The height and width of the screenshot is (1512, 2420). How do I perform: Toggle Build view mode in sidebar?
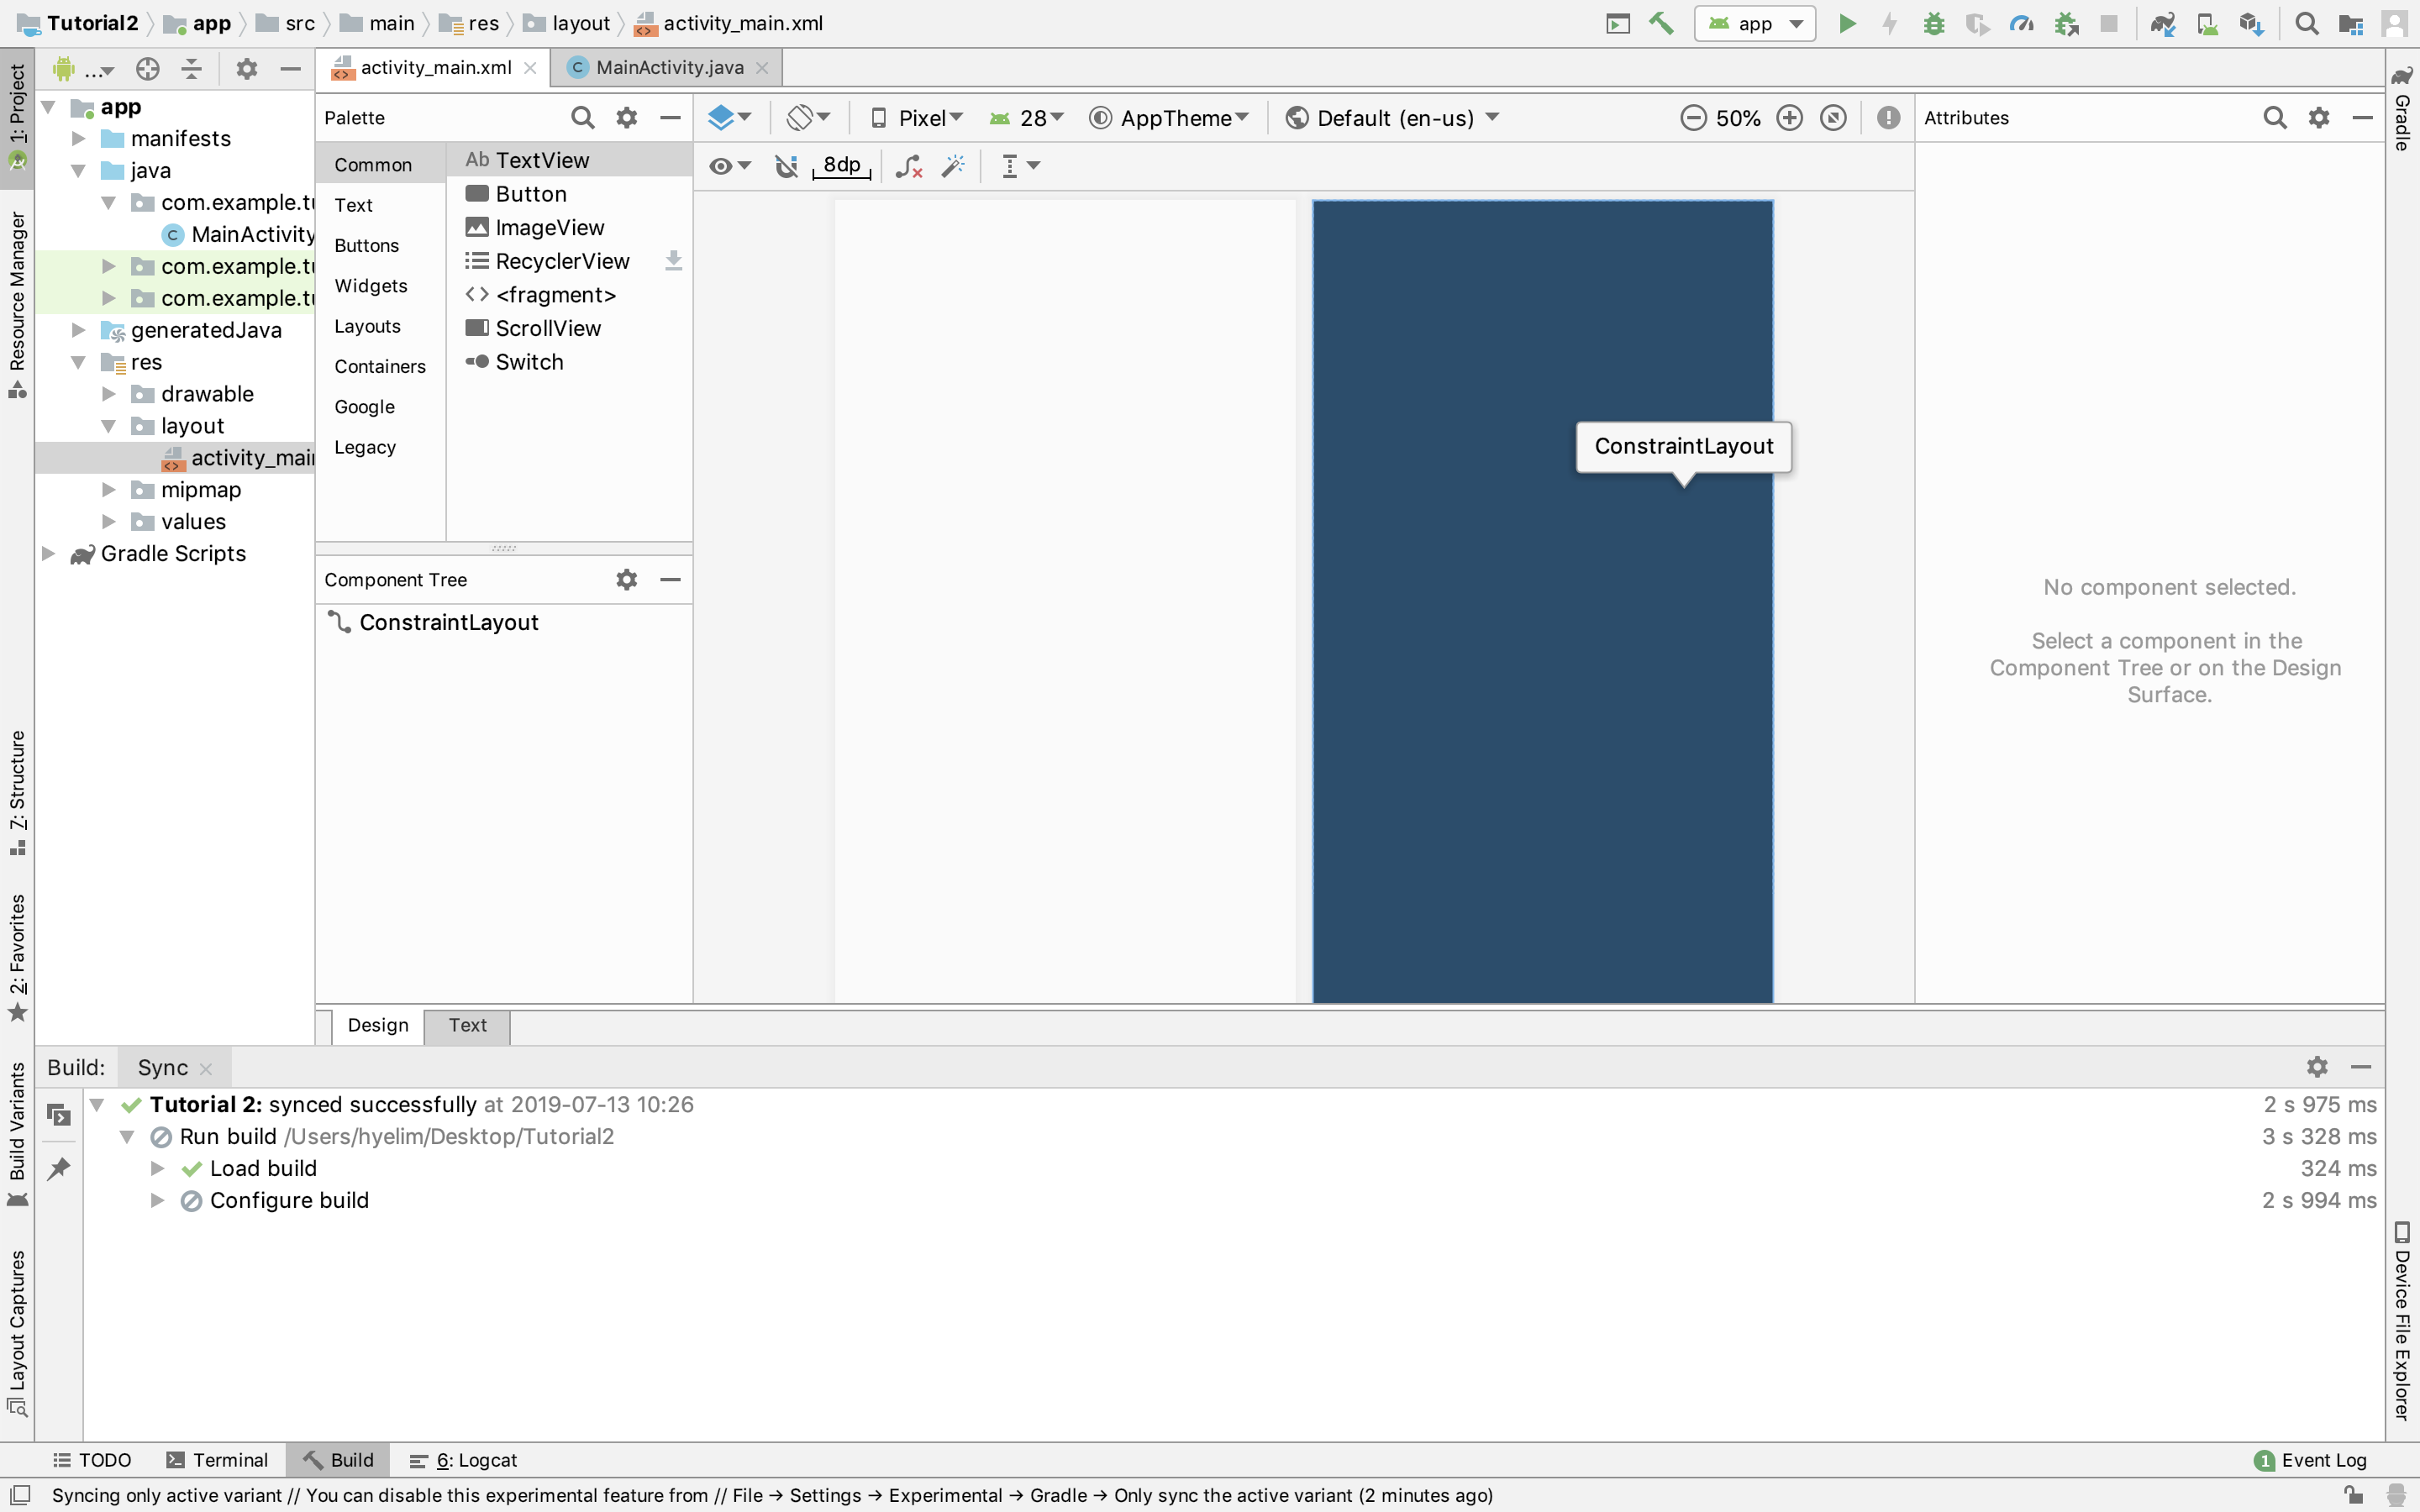(x=59, y=1114)
